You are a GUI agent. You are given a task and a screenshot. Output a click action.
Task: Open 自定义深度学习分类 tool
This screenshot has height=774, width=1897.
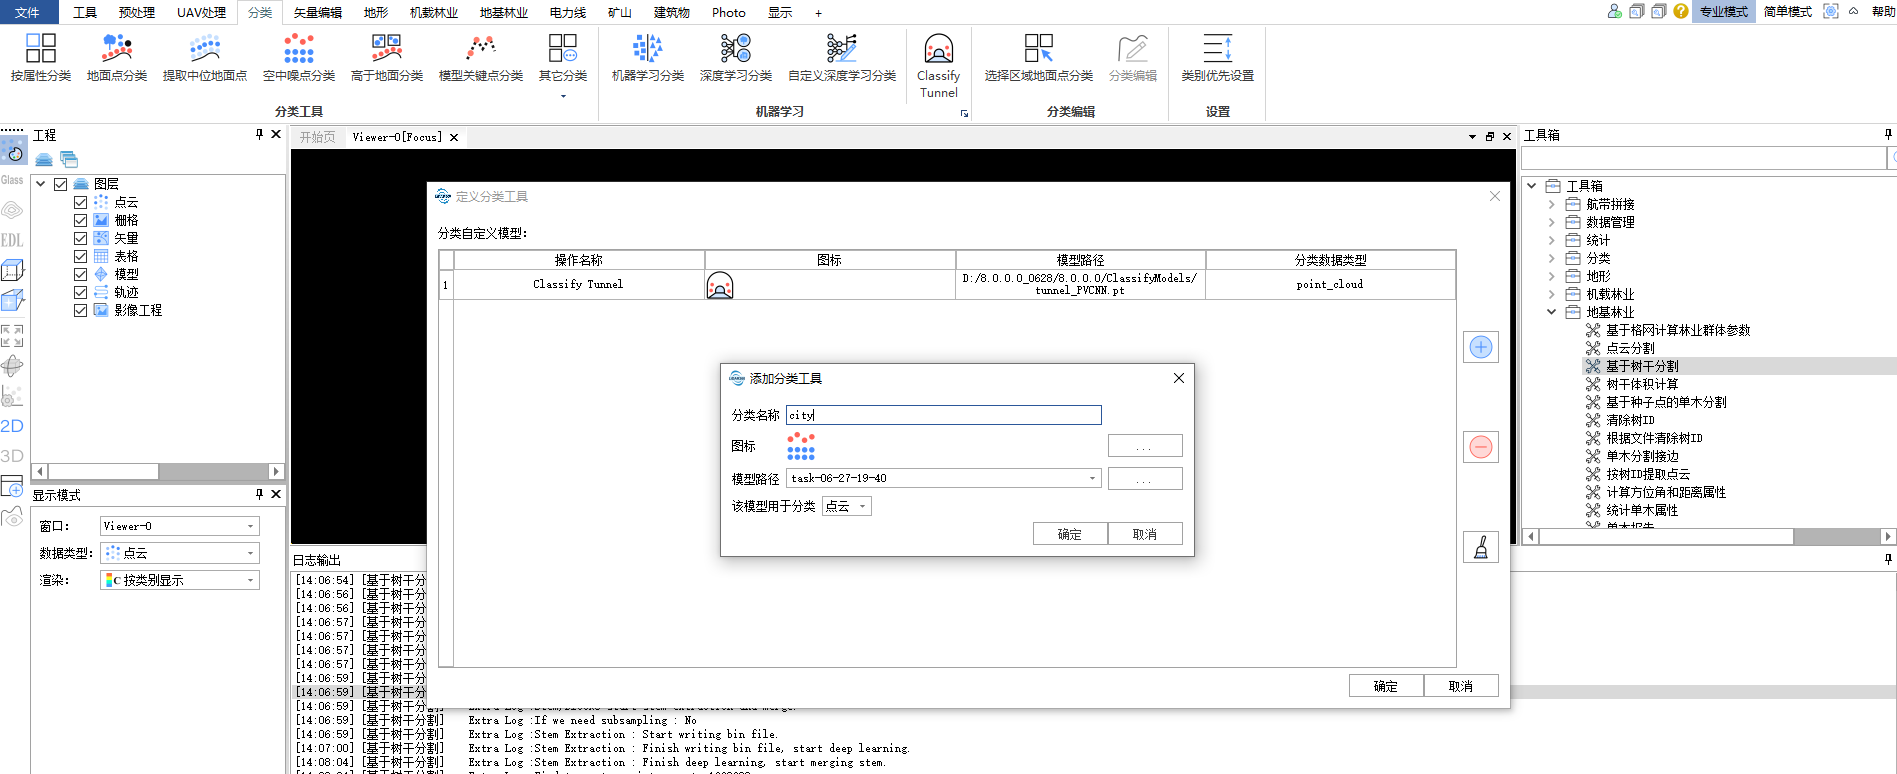click(842, 57)
